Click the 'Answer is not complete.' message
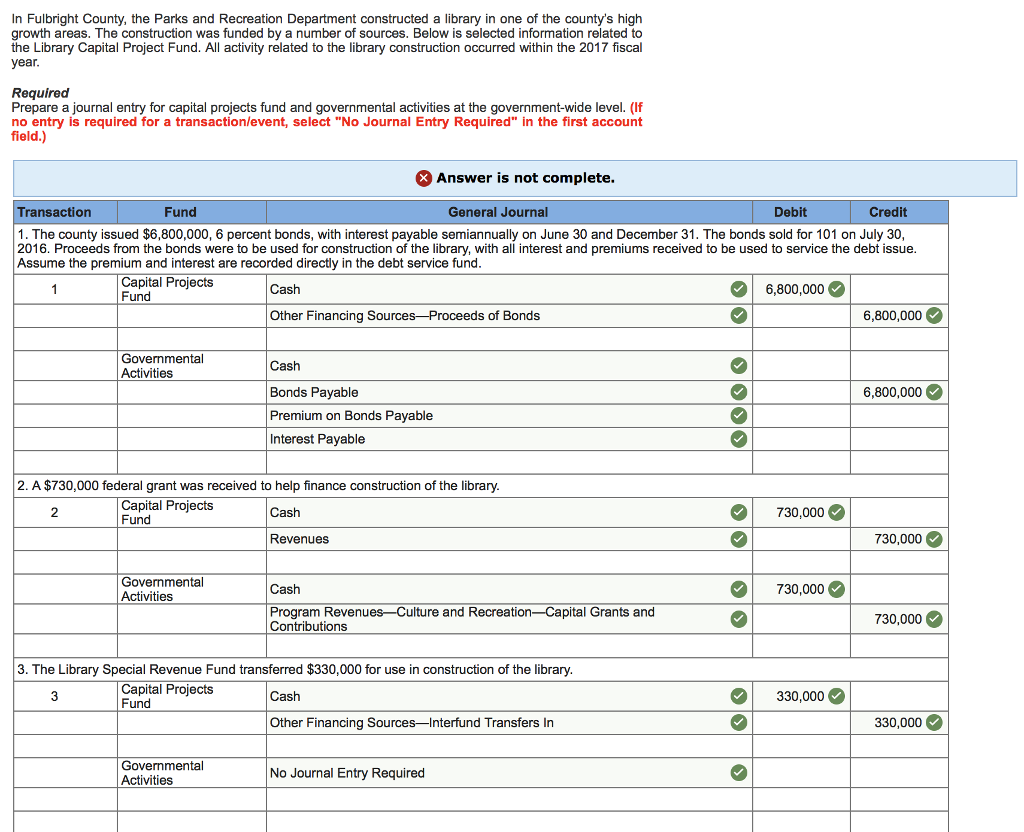The width and height of the screenshot is (1024, 832). (525, 178)
